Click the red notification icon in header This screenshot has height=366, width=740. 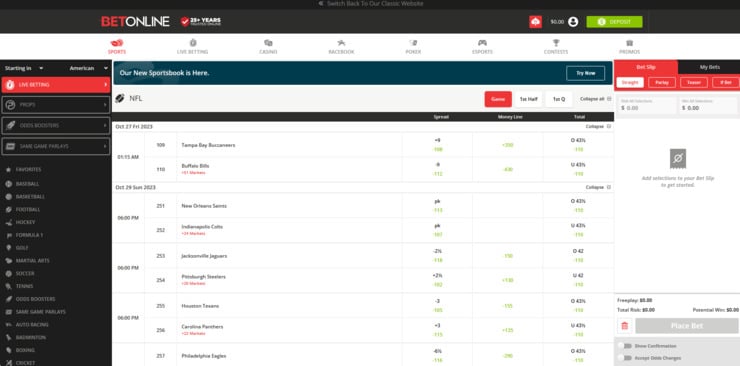point(535,22)
